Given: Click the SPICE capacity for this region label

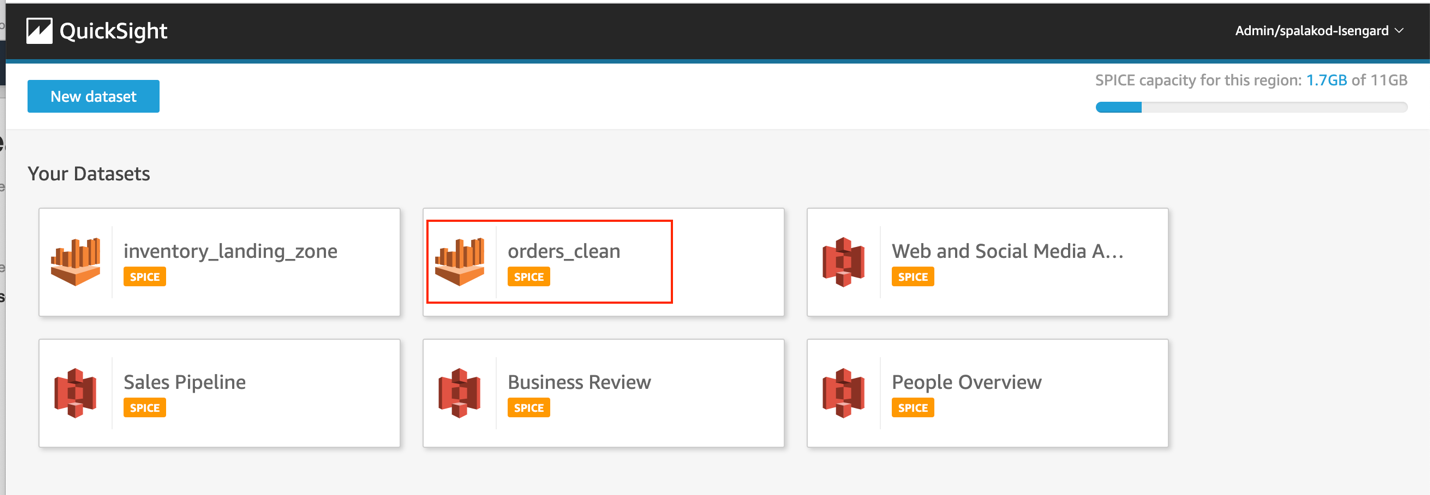Looking at the screenshot, I should (1198, 80).
